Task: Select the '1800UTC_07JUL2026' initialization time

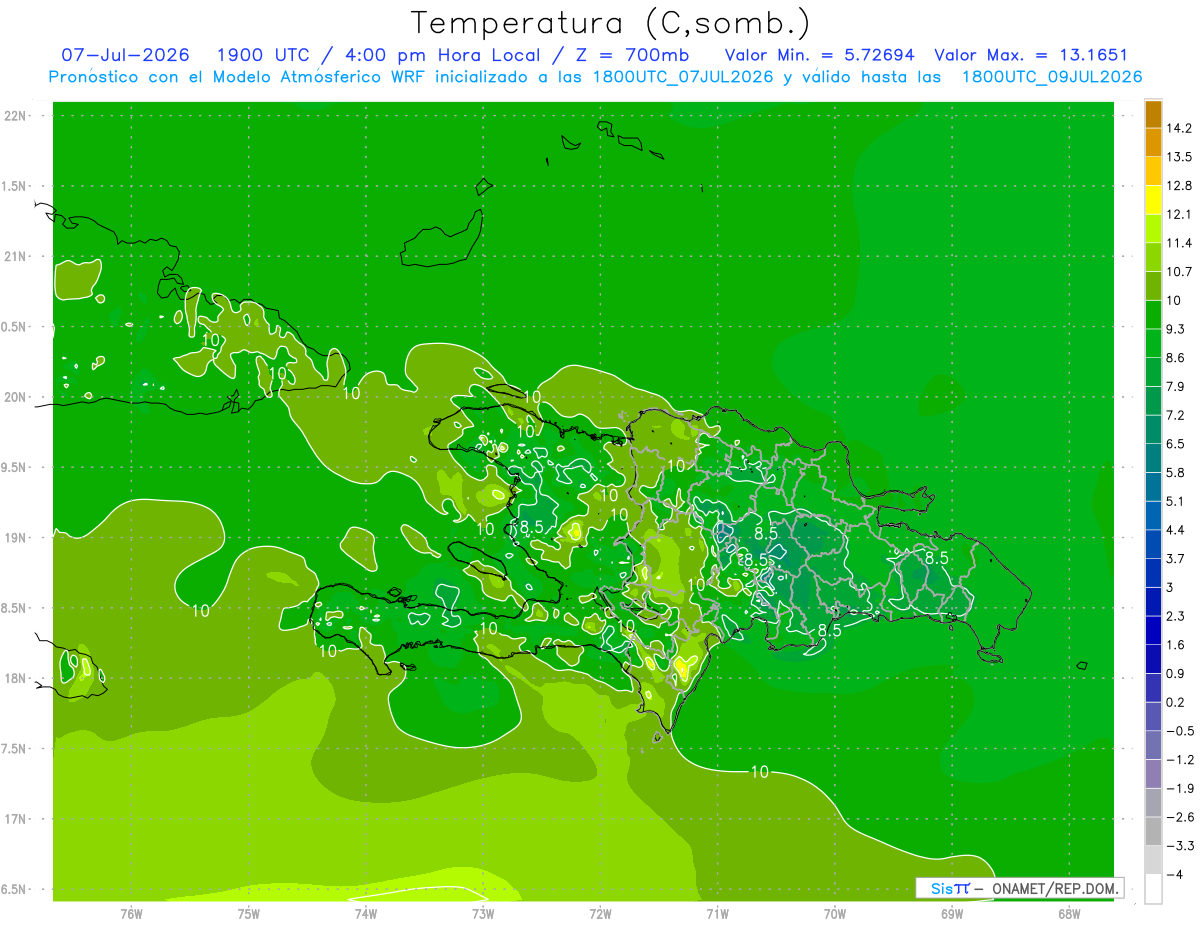Action: click(x=683, y=77)
